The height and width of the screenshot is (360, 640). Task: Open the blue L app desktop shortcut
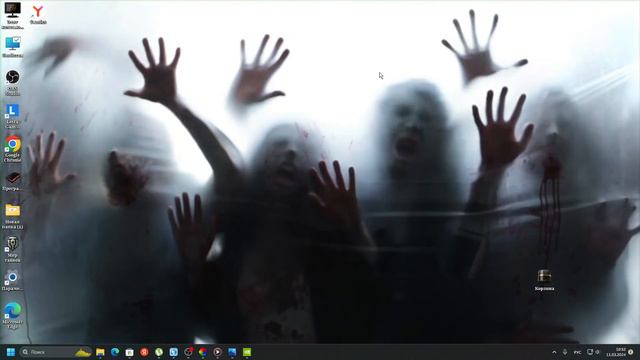(x=12, y=116)
